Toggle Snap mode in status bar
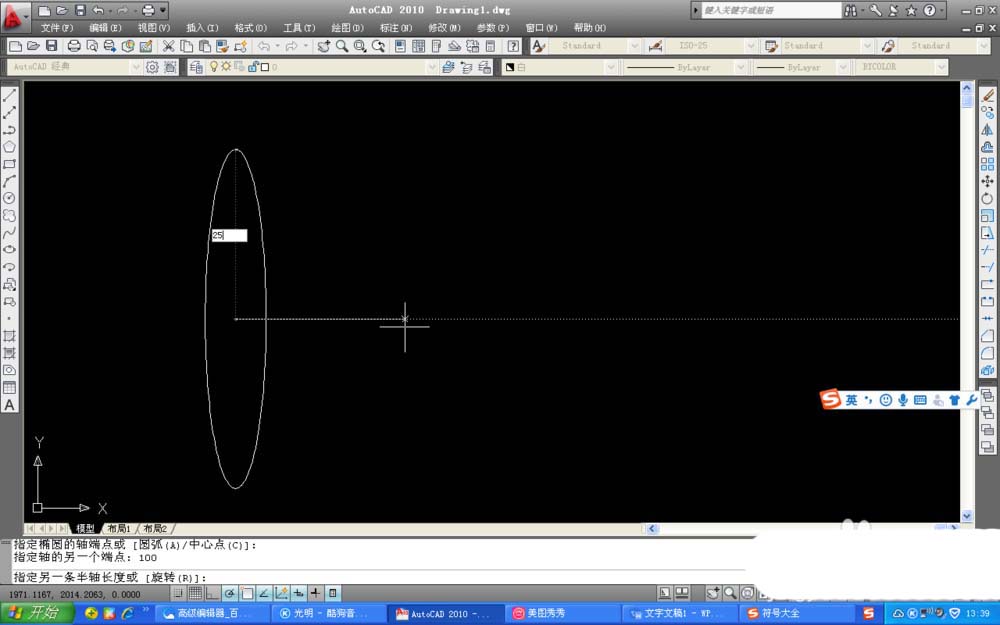Viewport: 1000px width, 625px height. [x=179, y=594]
